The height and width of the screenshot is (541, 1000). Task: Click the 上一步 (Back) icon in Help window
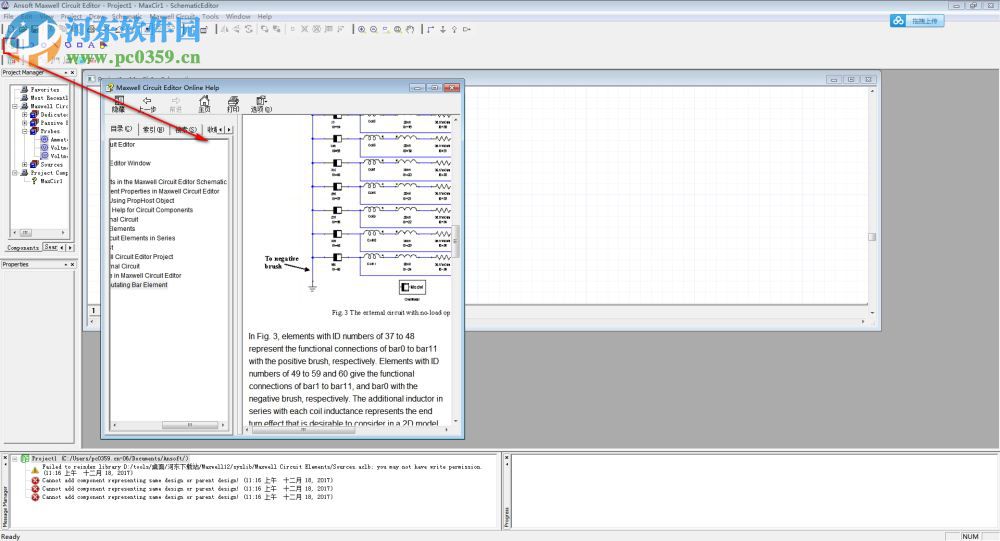pyautogui.click(x=147, y=104)
